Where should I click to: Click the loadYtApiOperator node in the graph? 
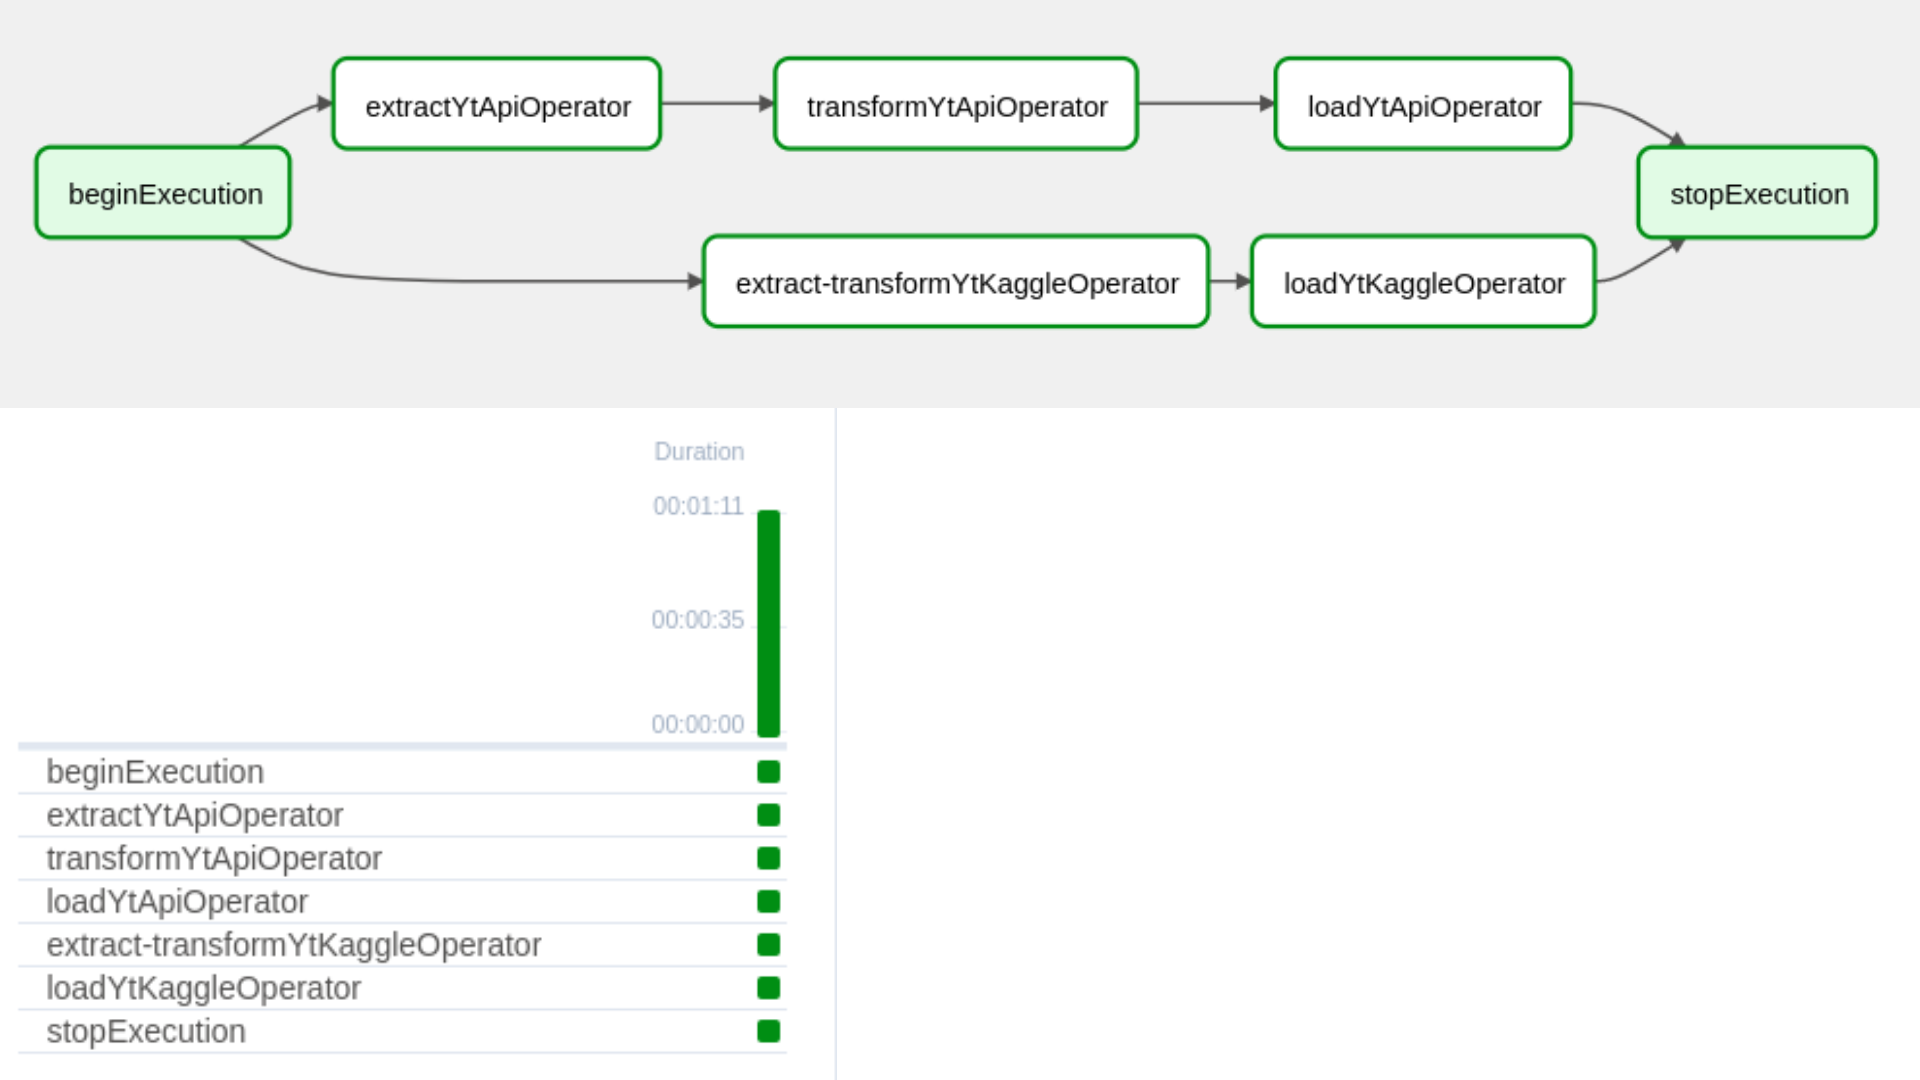tap(1422, 103)
